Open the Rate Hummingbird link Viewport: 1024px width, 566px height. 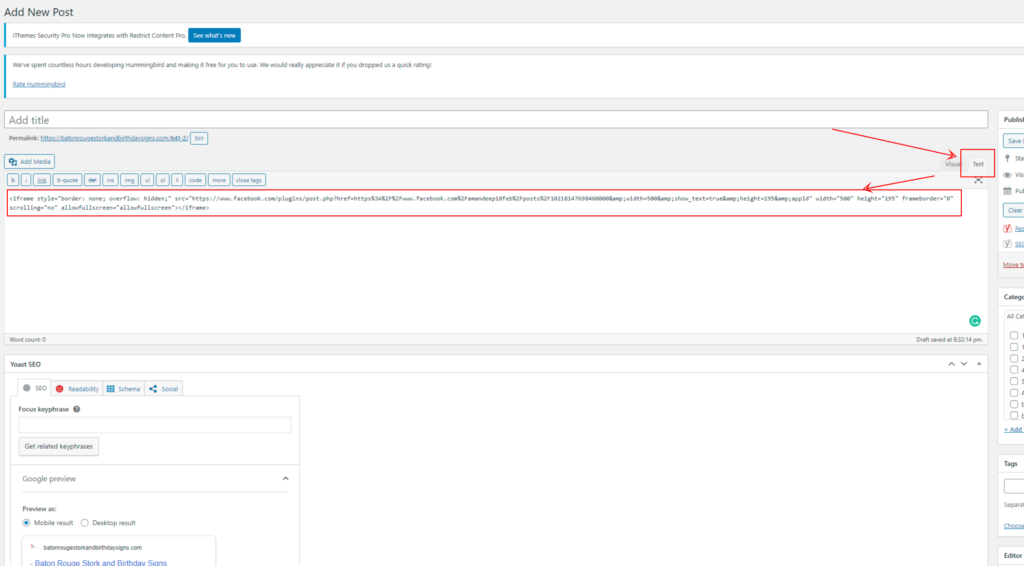[39, 84]
